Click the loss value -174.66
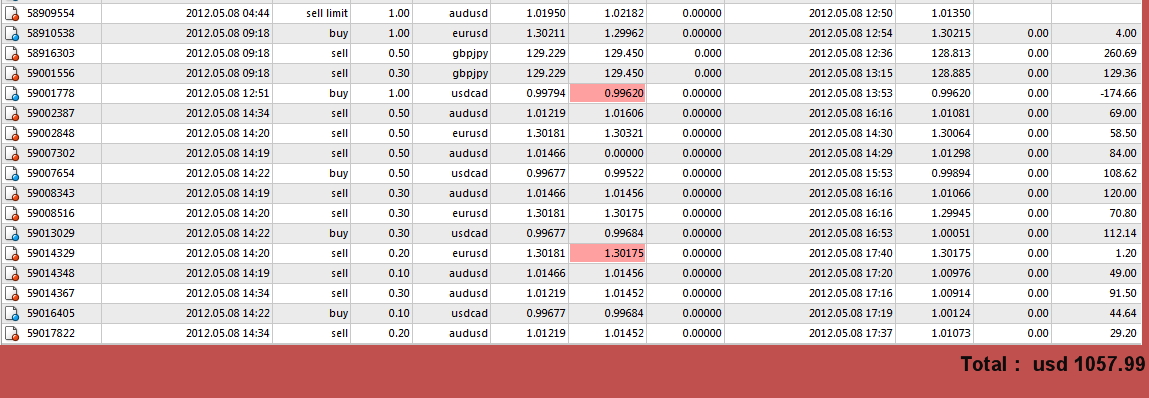 click(x=1119, y=94)
